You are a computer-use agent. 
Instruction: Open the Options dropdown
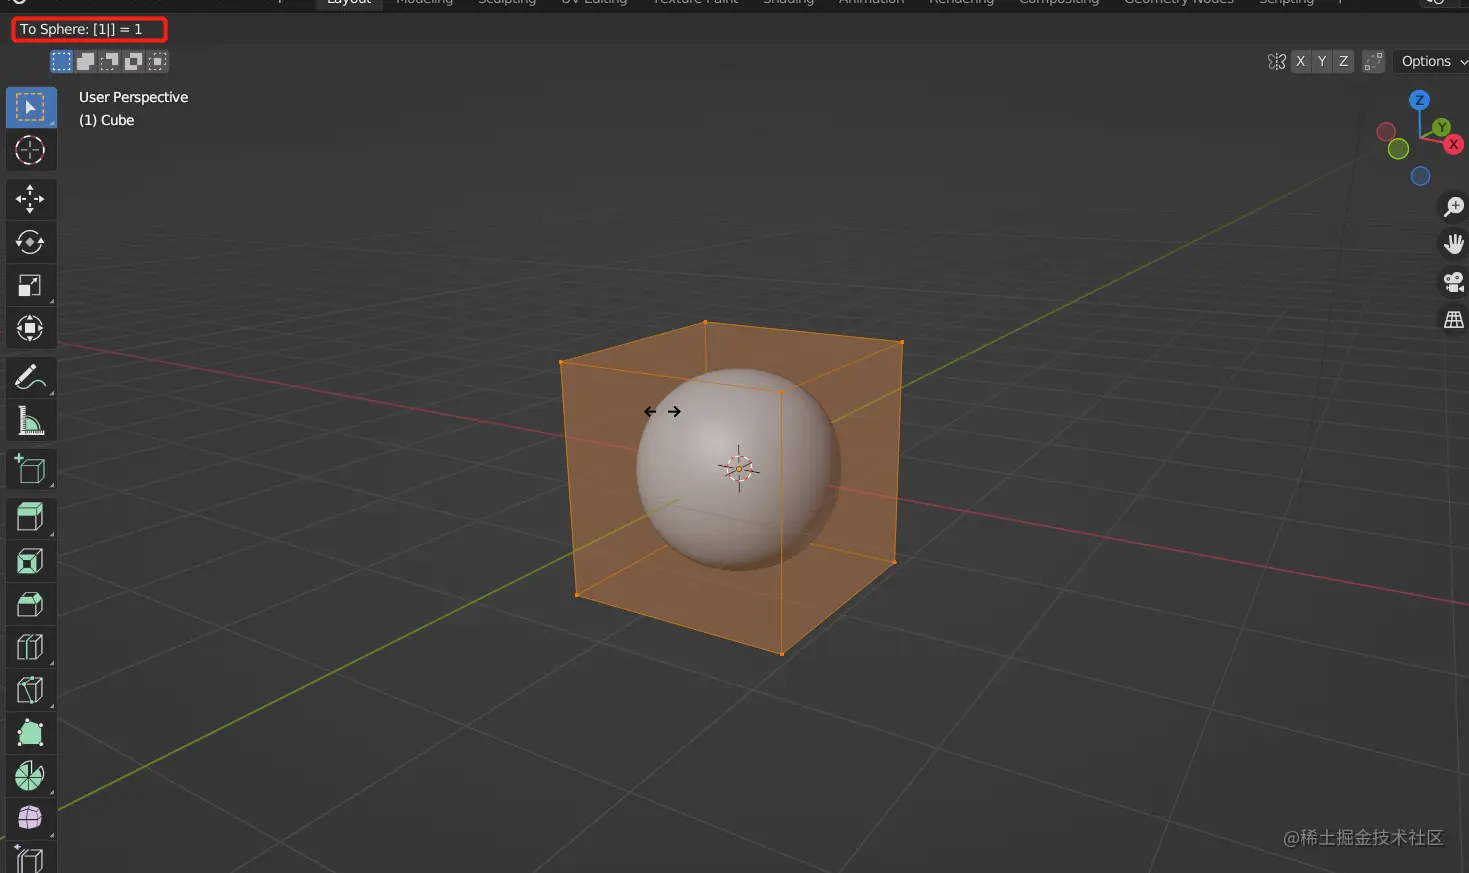1432,62
